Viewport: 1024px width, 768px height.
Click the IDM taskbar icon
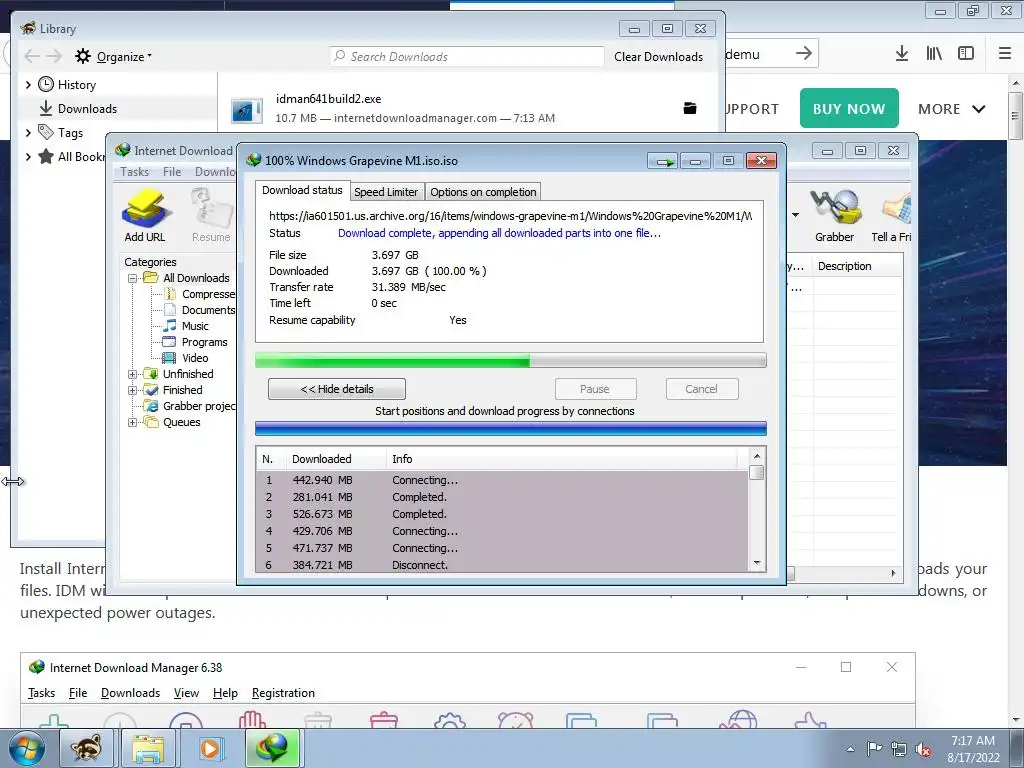point(272,748)
